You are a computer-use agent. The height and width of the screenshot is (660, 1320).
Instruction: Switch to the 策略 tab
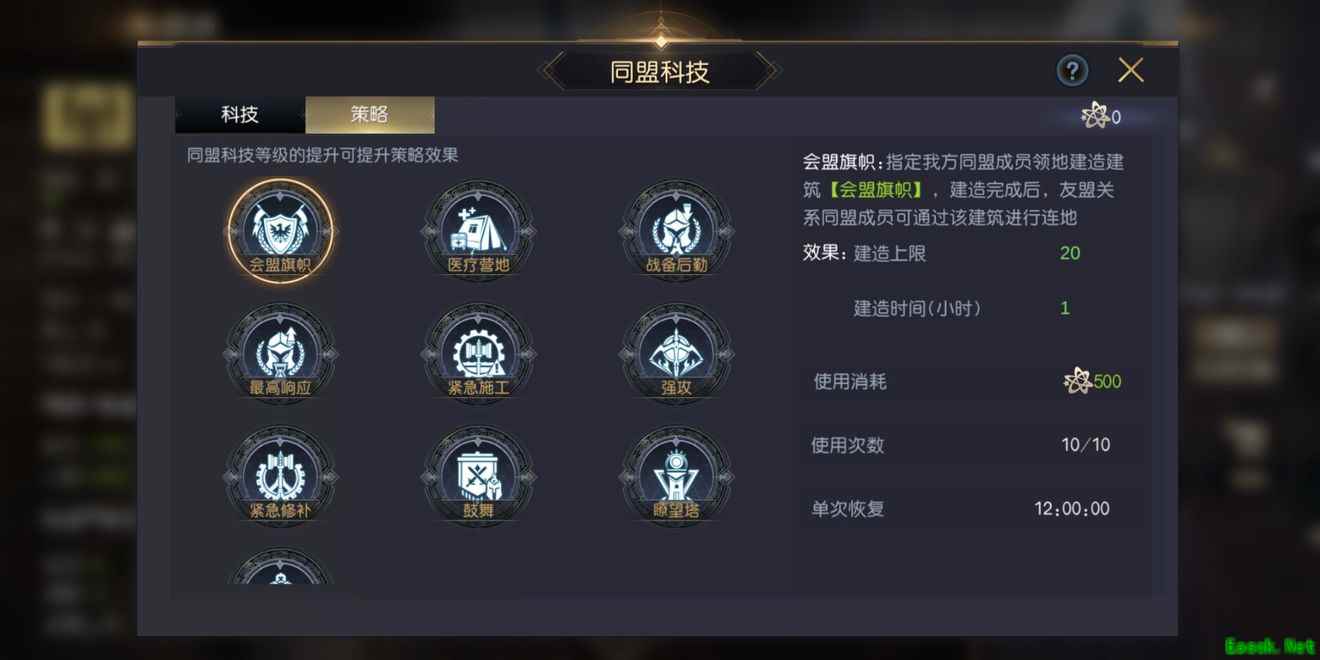370,115
